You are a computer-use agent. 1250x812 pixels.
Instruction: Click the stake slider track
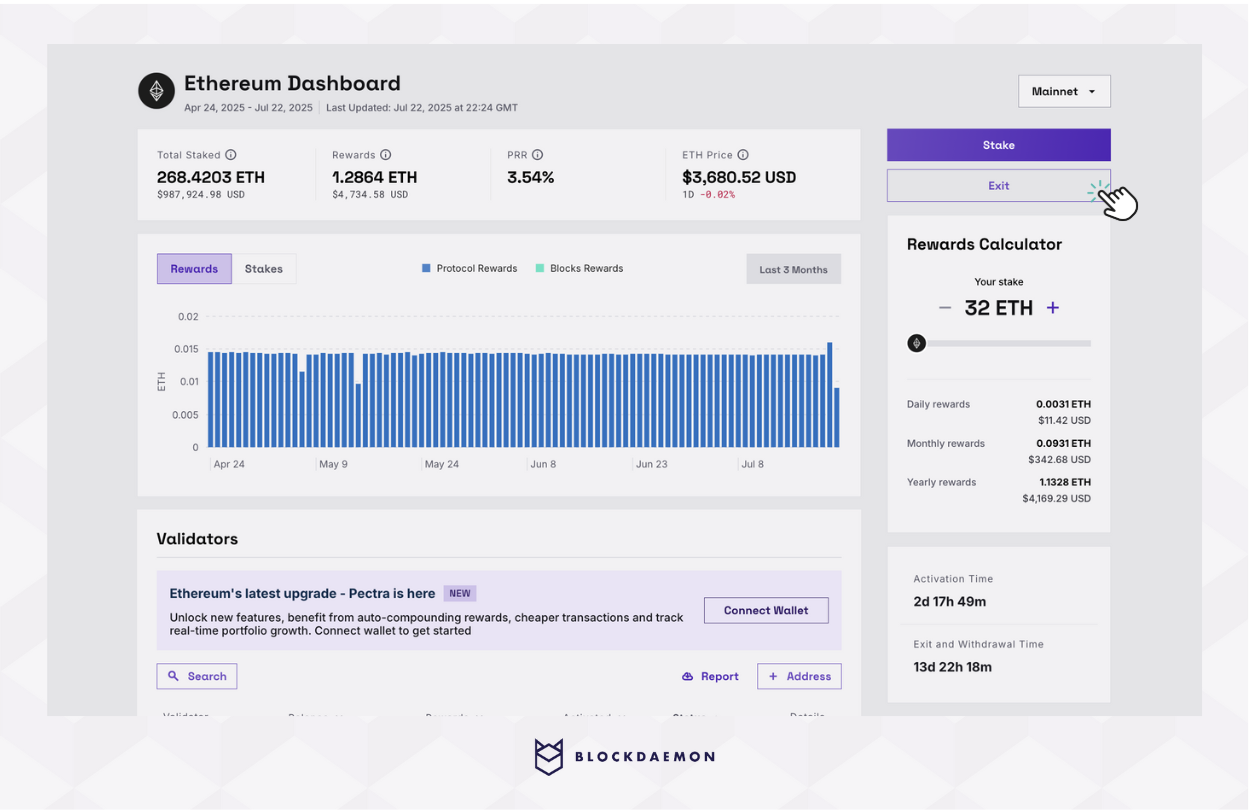tap(1008, 343)
